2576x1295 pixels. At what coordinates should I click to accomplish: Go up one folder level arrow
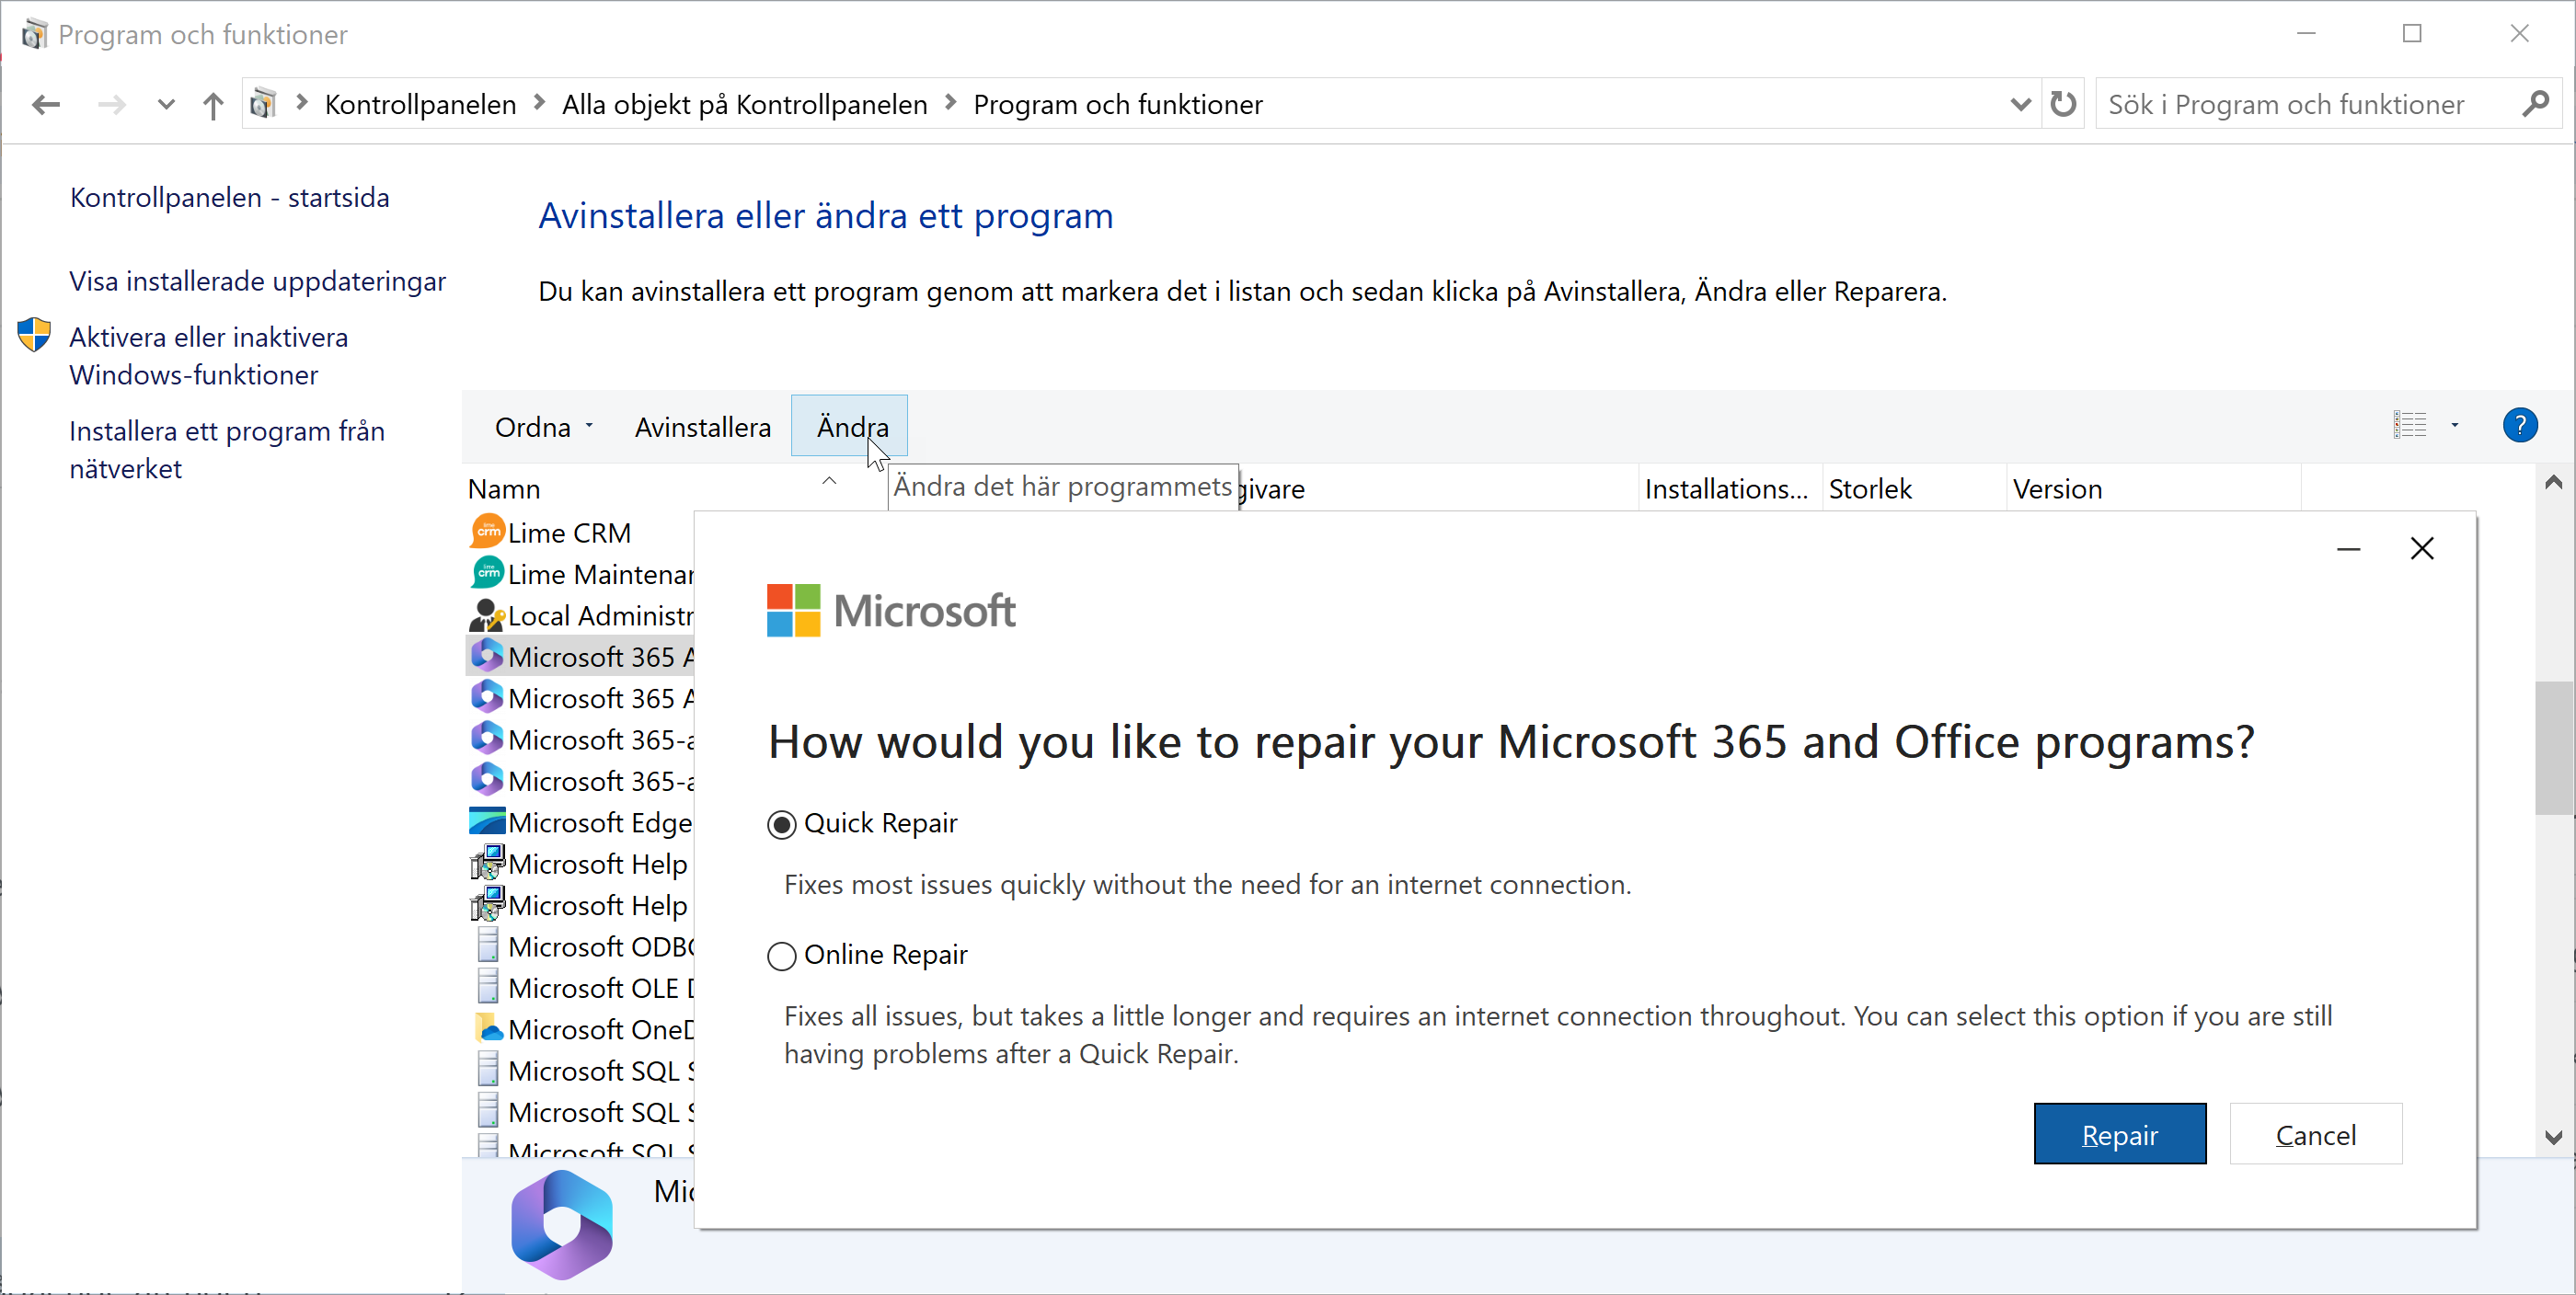[x=212, y=105]
